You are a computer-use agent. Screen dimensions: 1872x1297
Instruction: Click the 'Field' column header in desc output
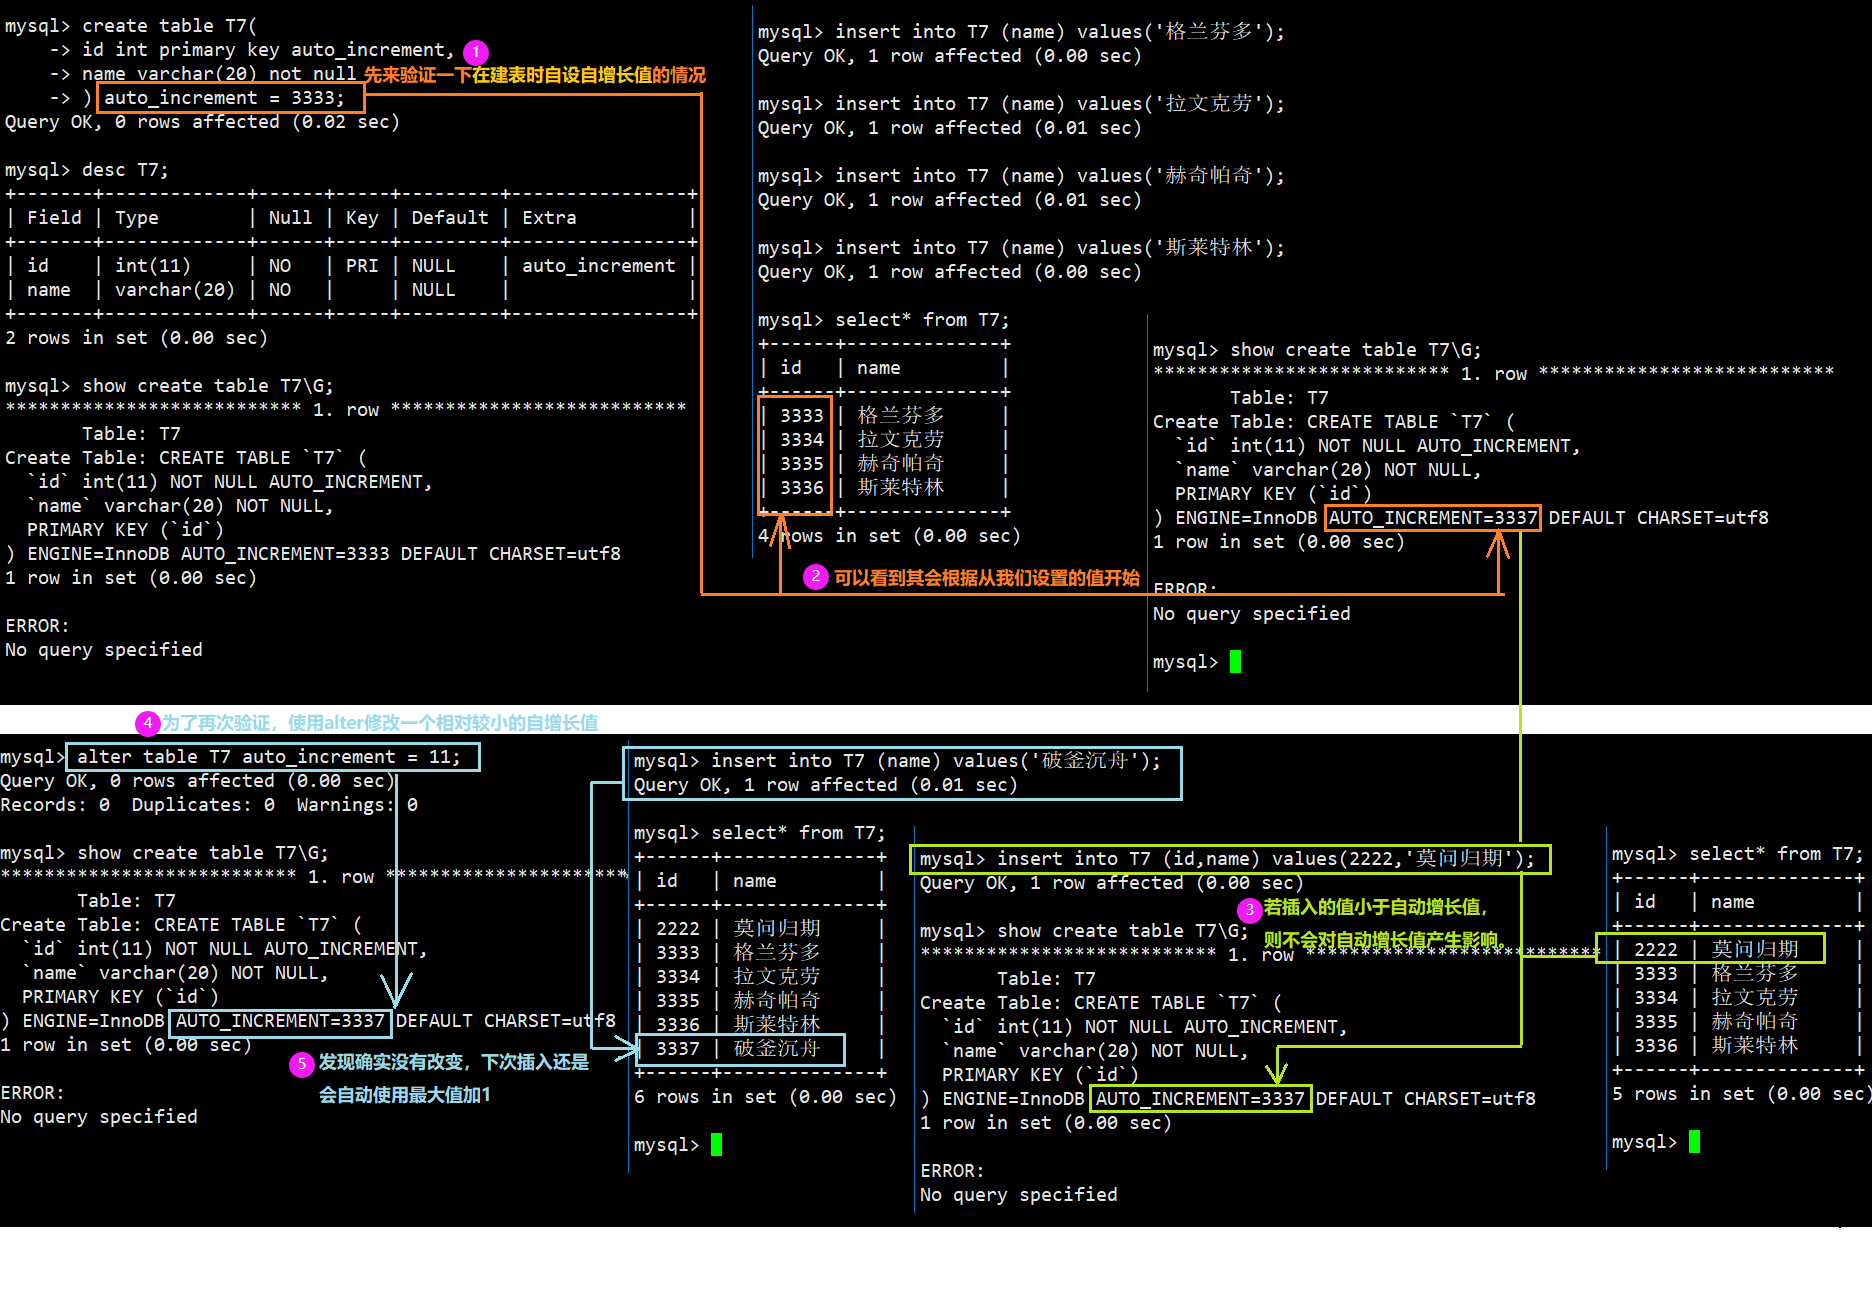tap(54, 218)
